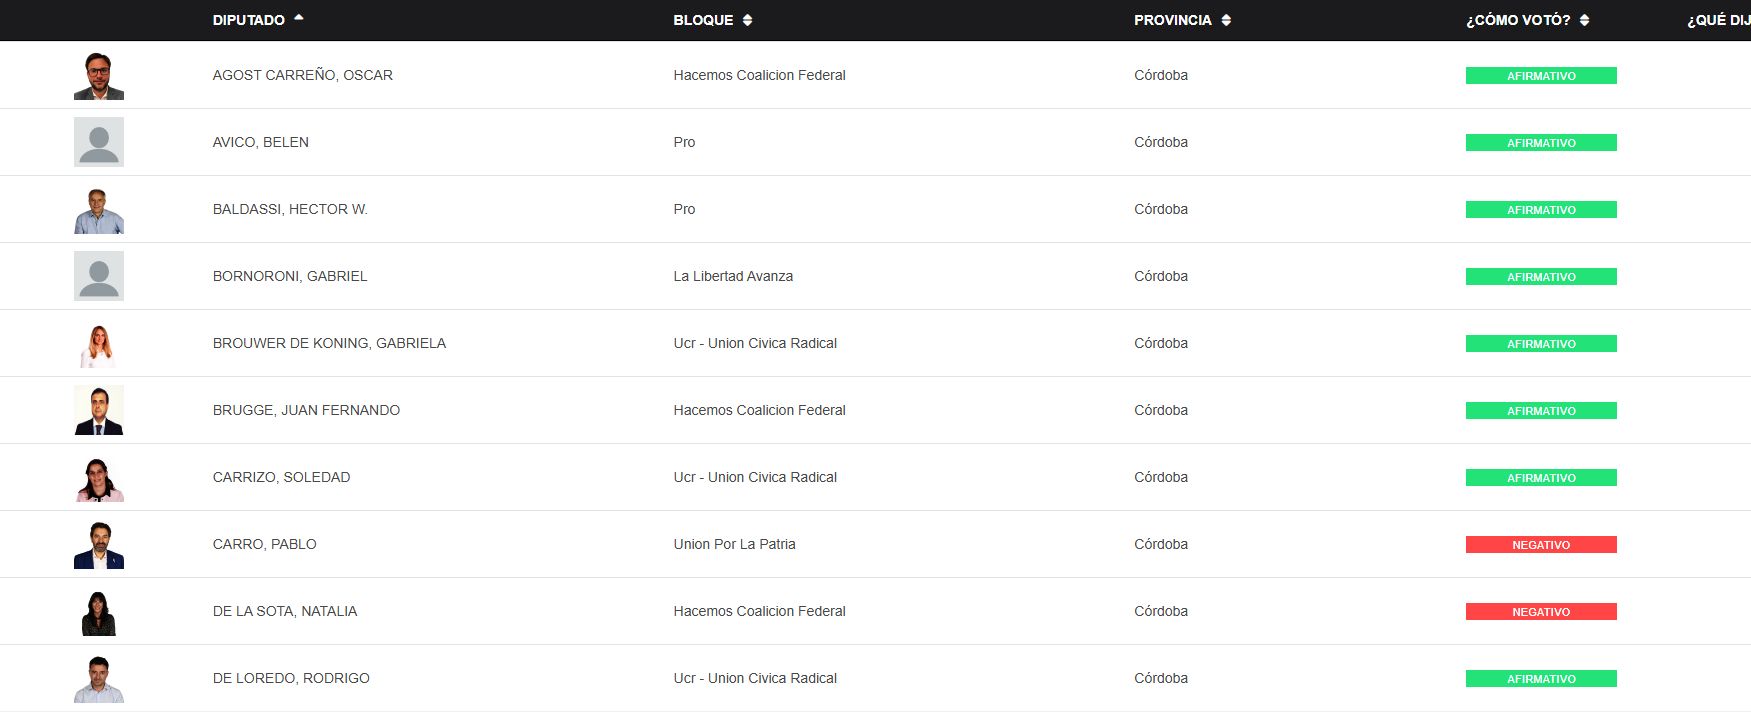Open Hector Baldassi's profile photo

[x=99, y=210]
